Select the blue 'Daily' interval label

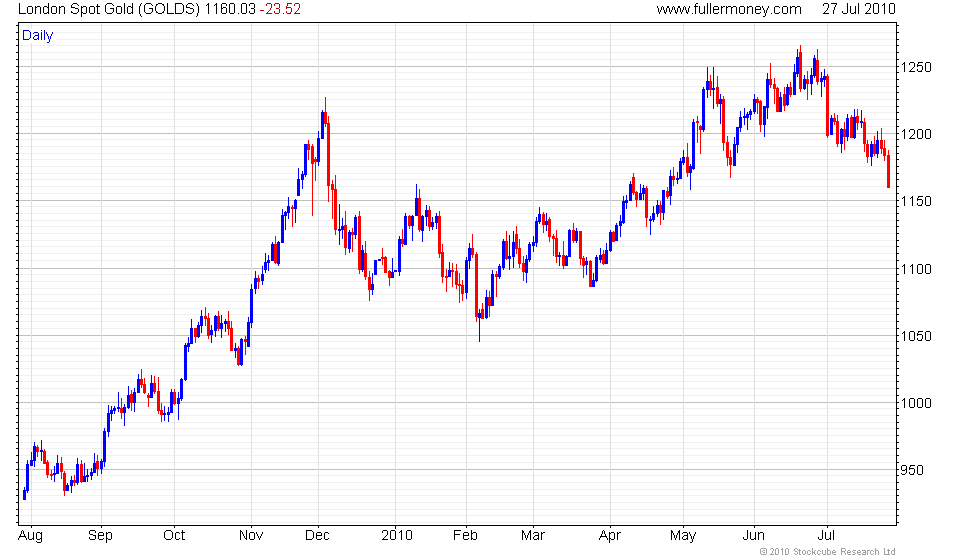pos(38,36)
